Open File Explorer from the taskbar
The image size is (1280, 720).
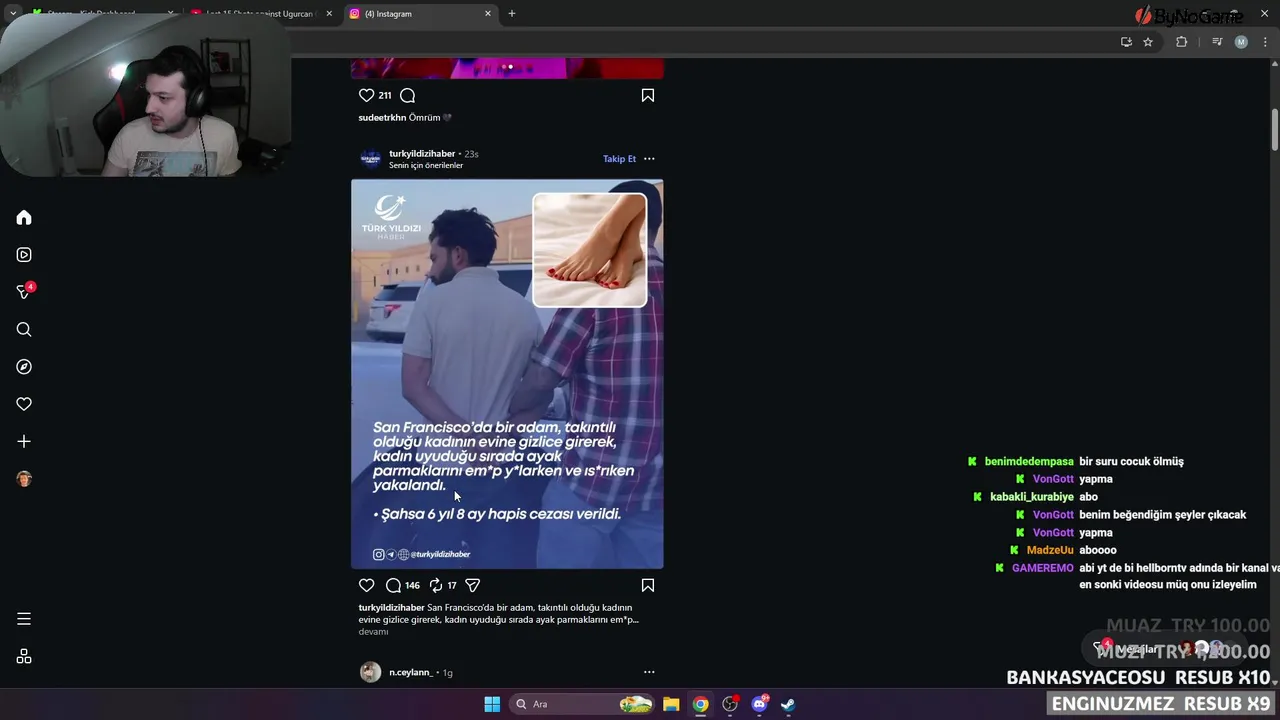[x=671, y=704]
